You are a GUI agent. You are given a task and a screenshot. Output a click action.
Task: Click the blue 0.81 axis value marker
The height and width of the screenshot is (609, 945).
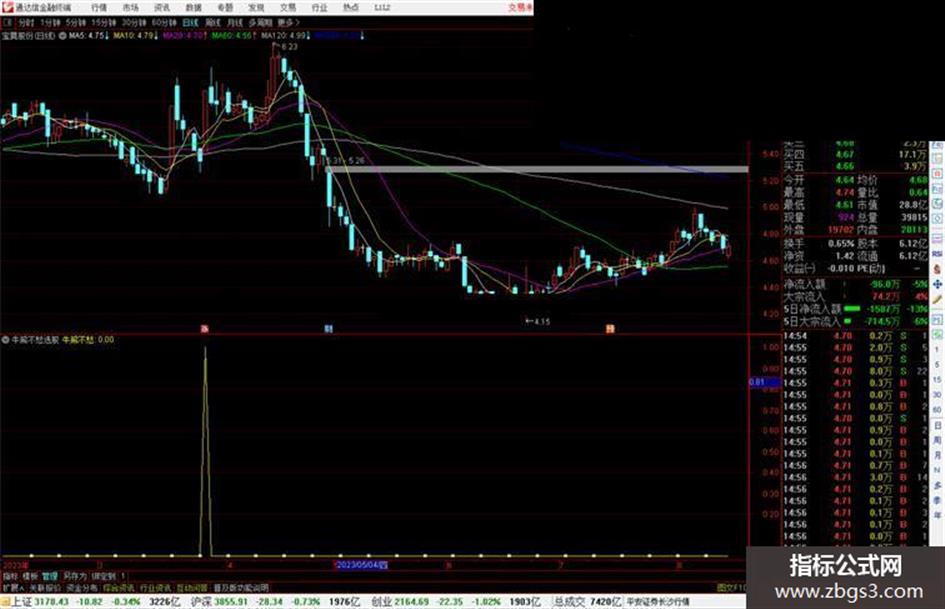764,382
